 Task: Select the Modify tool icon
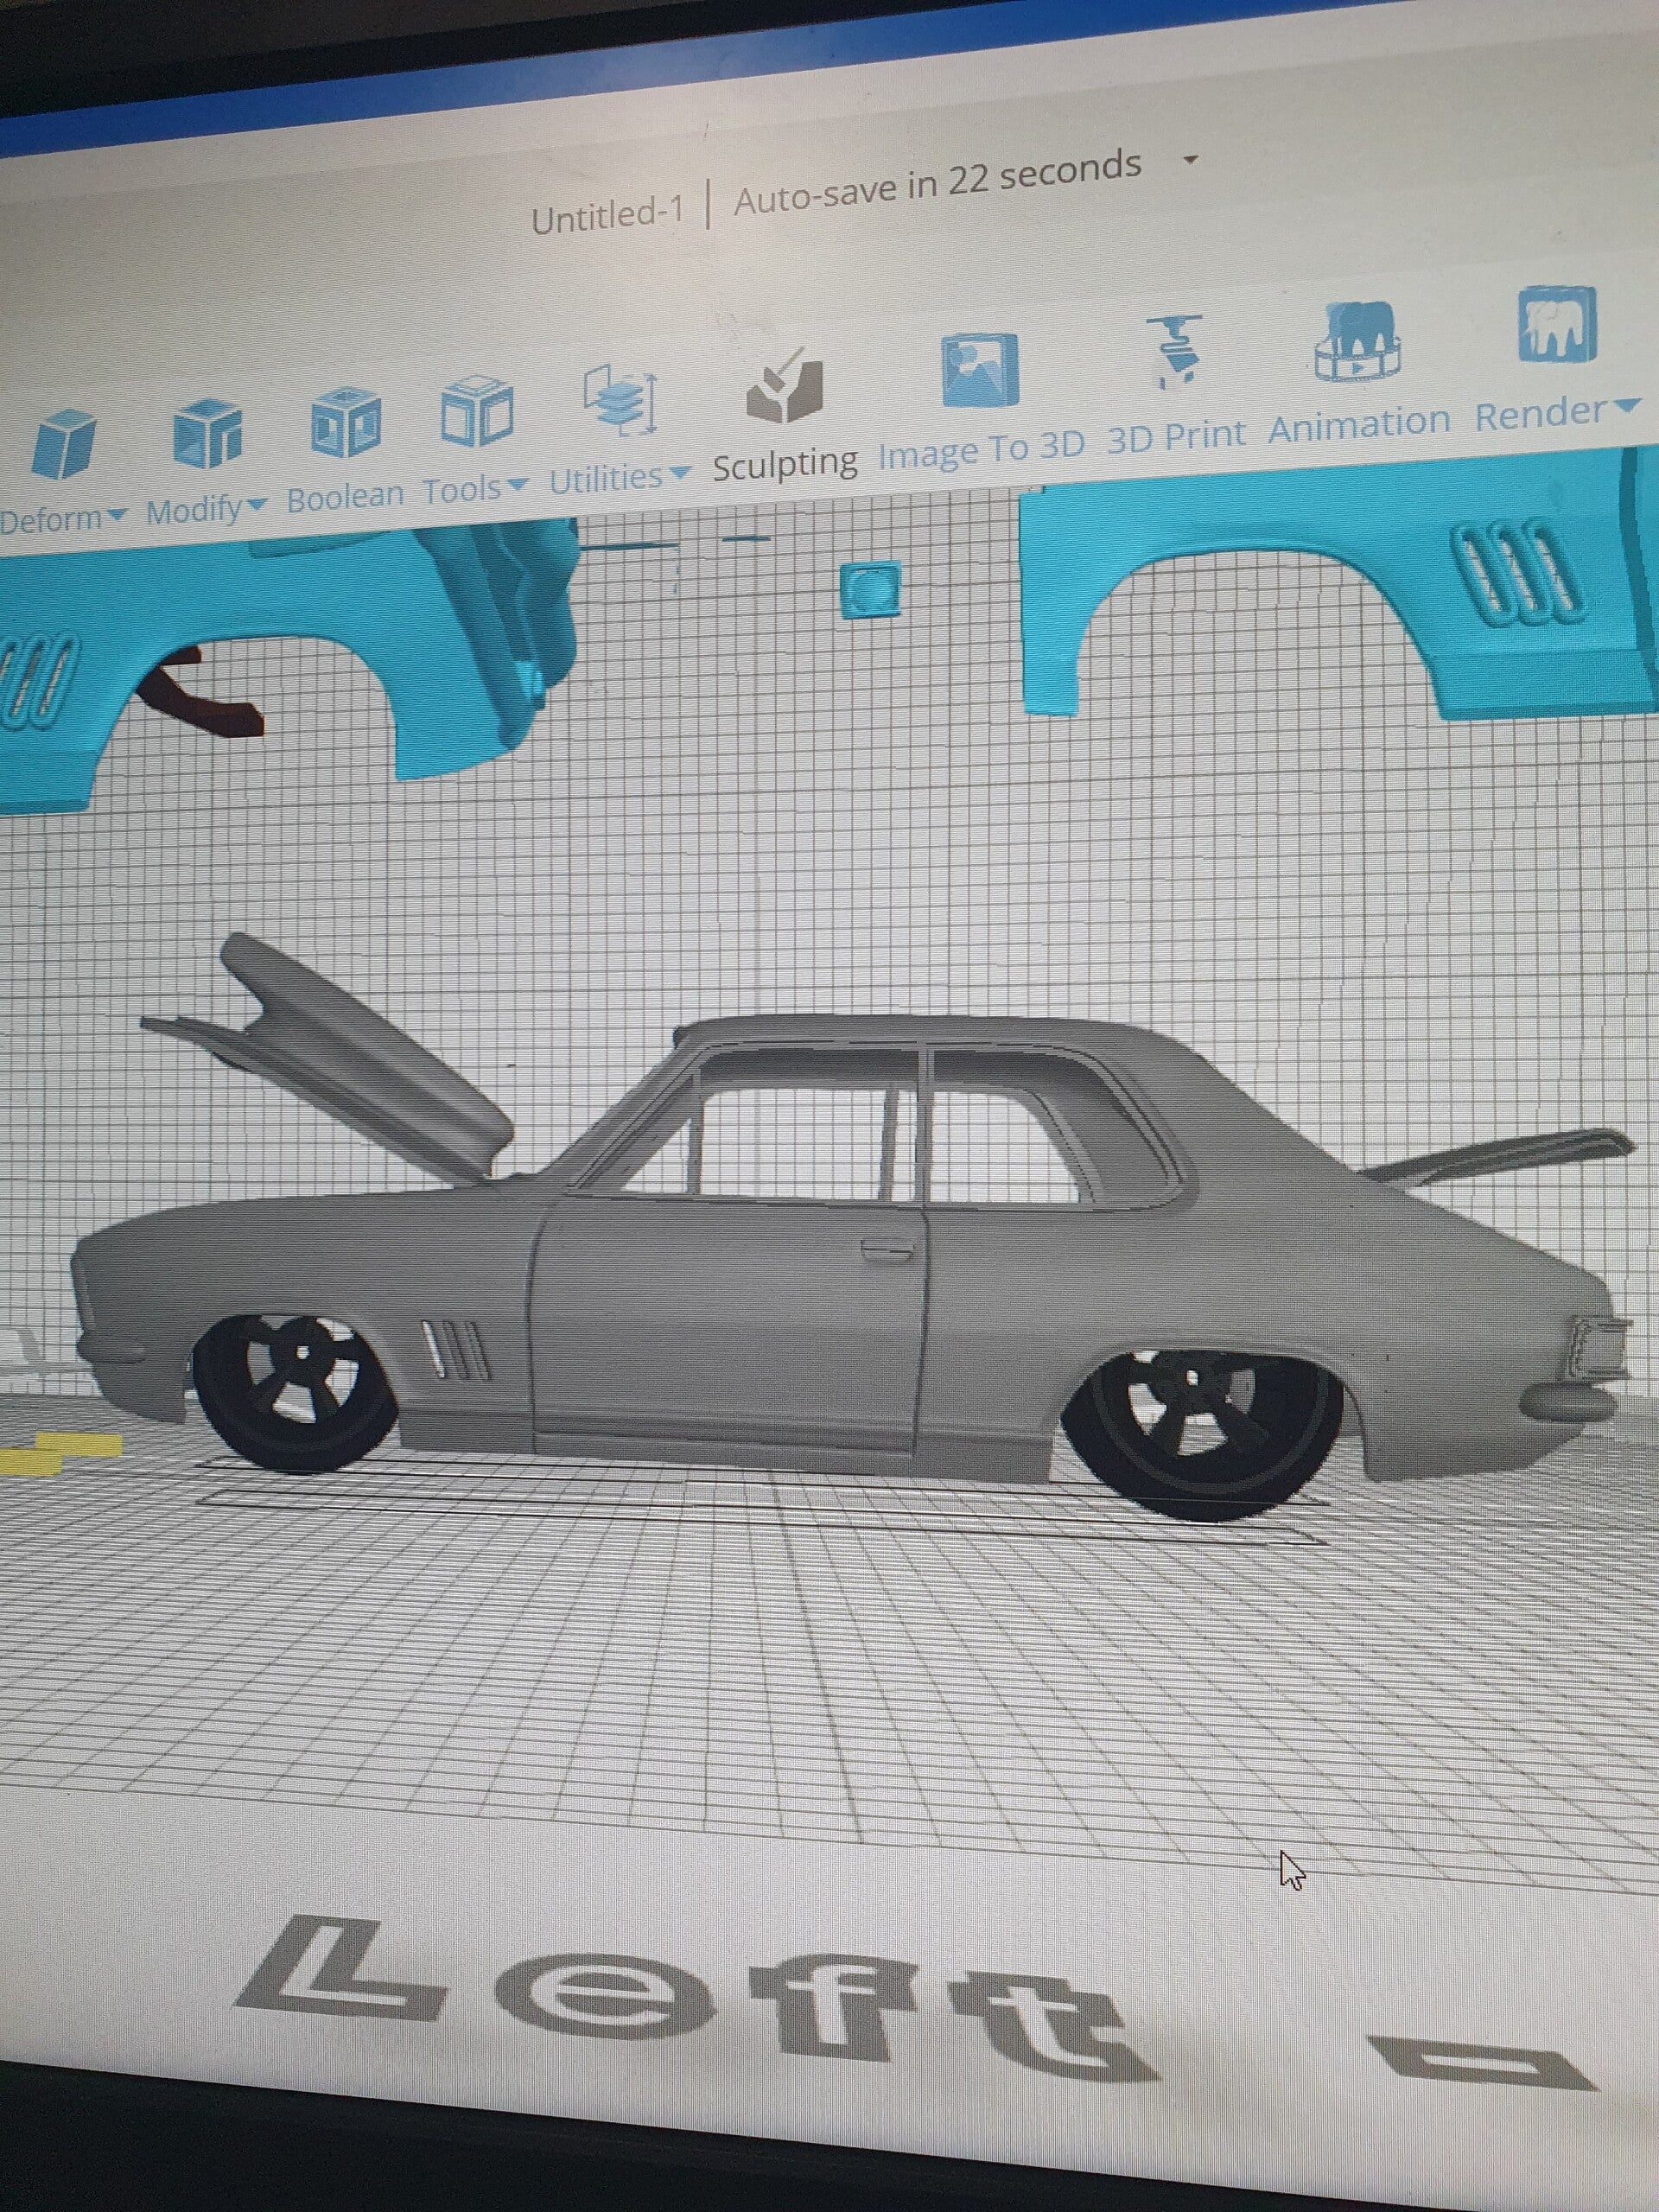click(x=207, y=432)
